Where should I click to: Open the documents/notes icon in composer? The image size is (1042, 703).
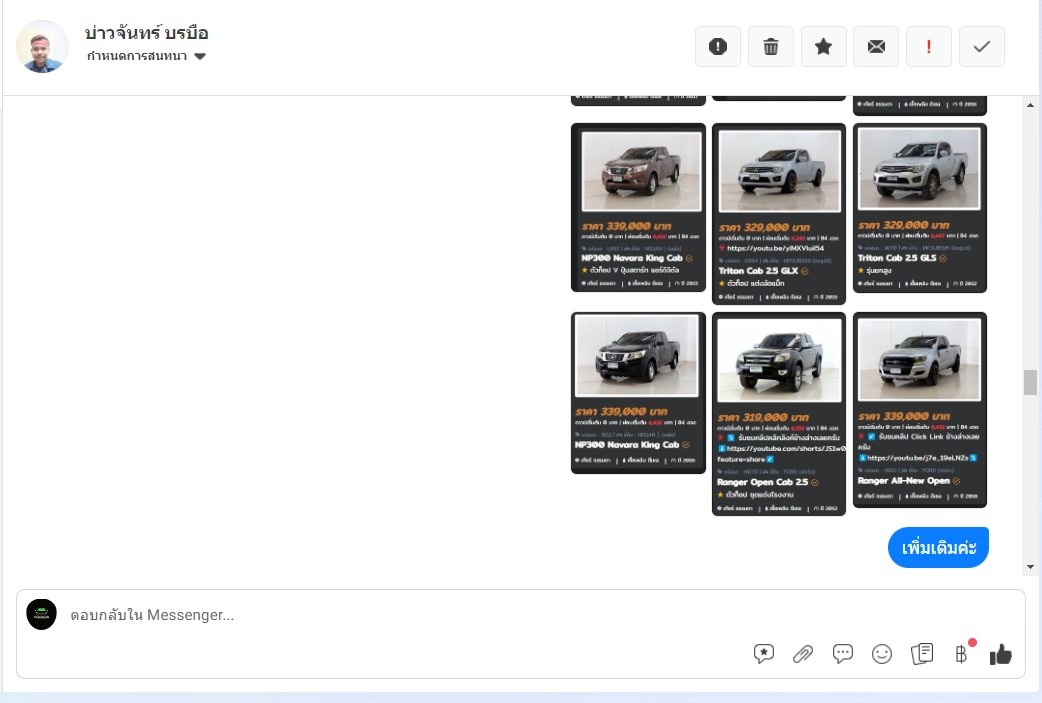922,654
